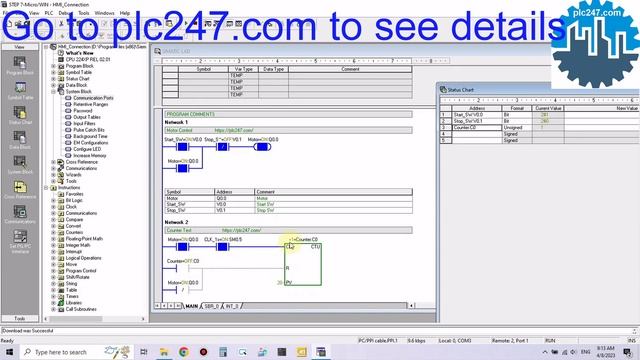Expand the Symbol Table tree node
Image resolution: width=640 pixels, height=360 pixels.
(53, 72)
